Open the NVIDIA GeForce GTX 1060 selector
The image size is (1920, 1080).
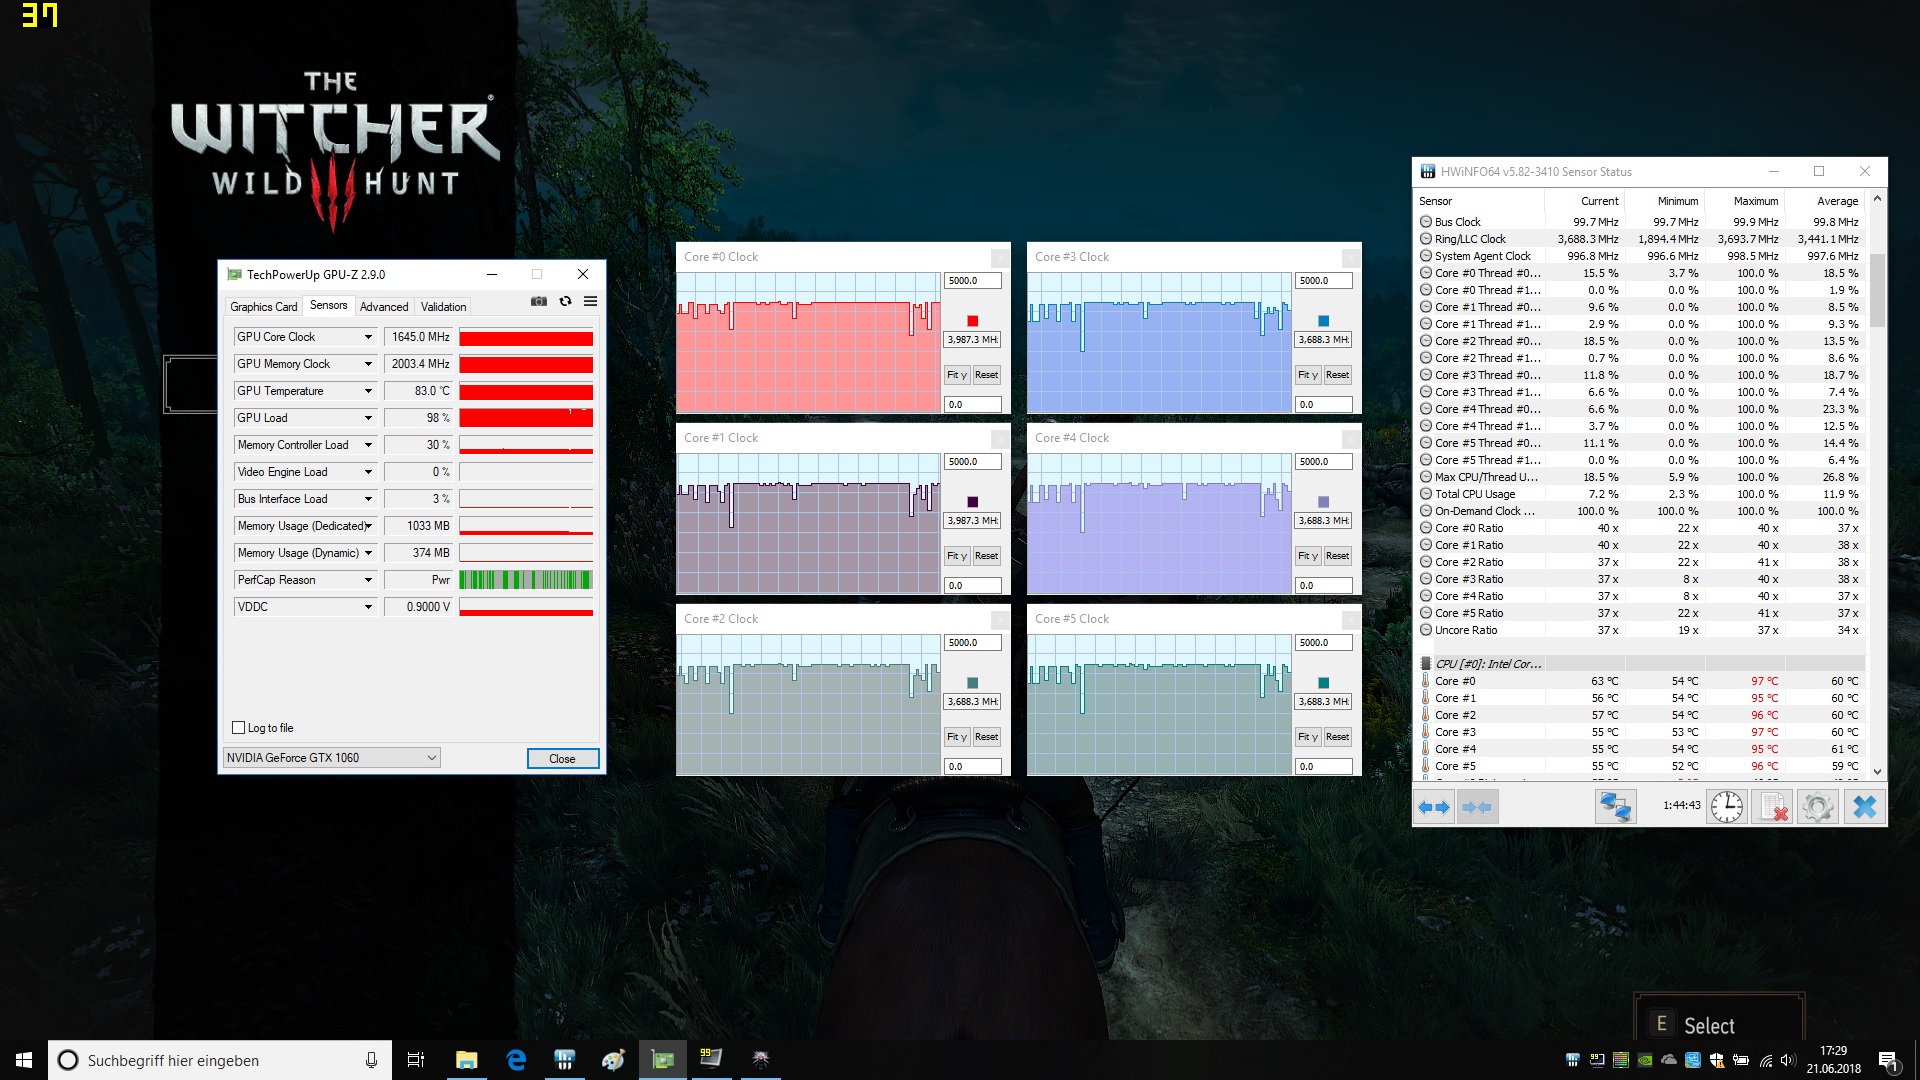331,758
